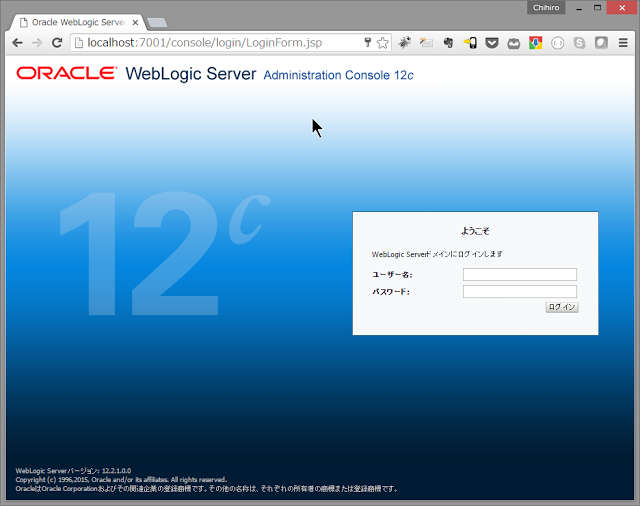The width and height of the screenshot is (640, 506).
Task: Focus the ユーザー名 (username) input field
Action: 520,275
